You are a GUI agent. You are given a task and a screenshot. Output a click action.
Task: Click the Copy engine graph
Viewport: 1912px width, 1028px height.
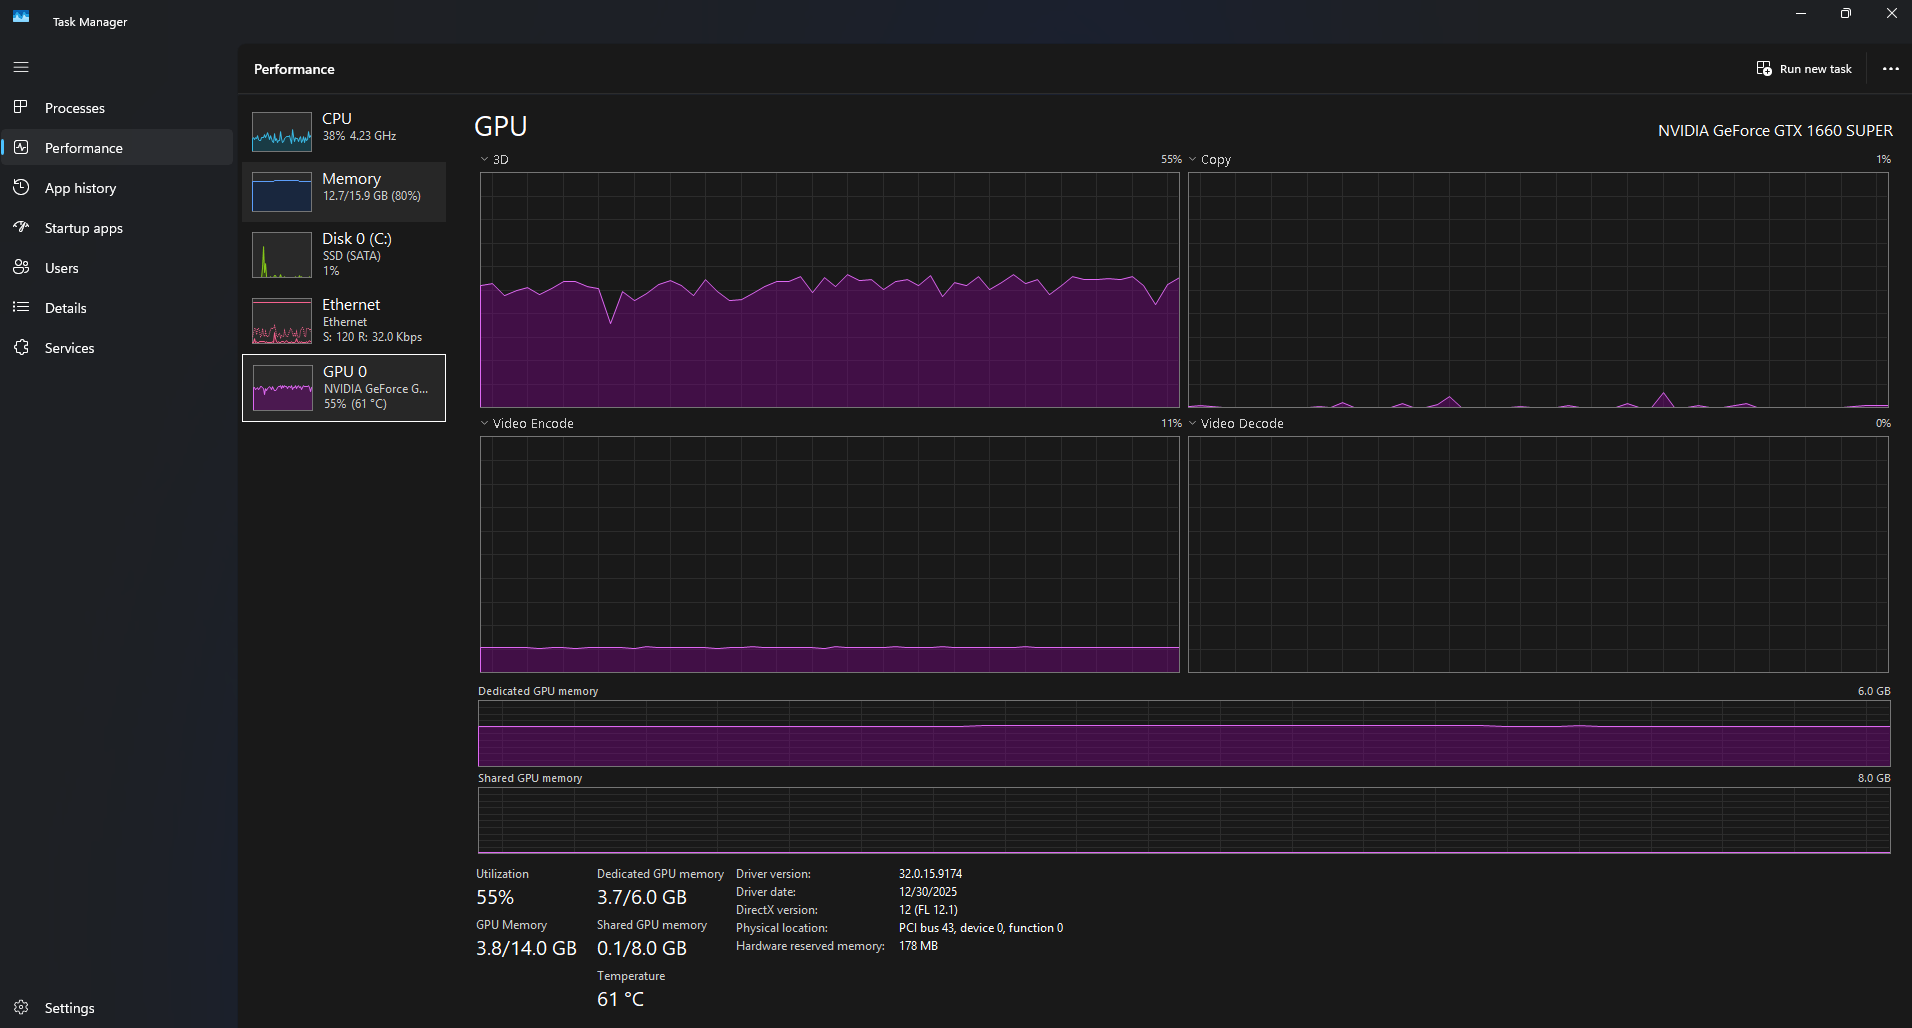1538,290
